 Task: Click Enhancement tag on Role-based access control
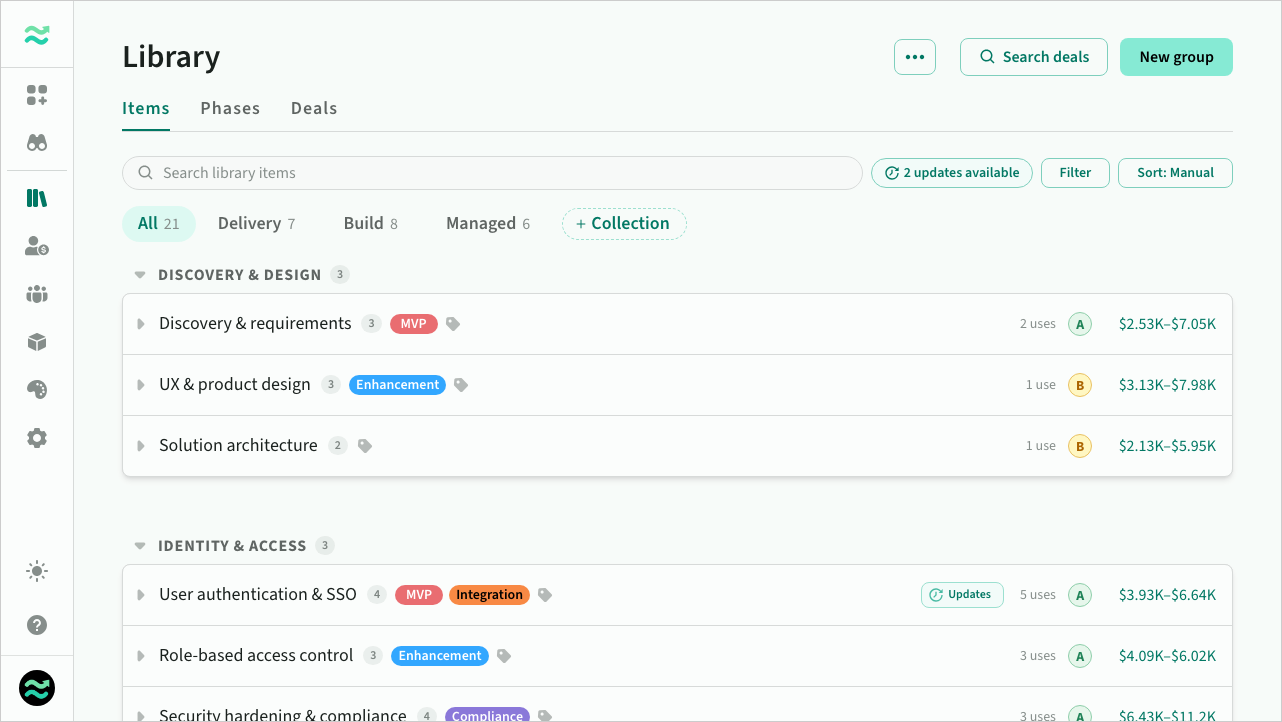click(440, 656)
